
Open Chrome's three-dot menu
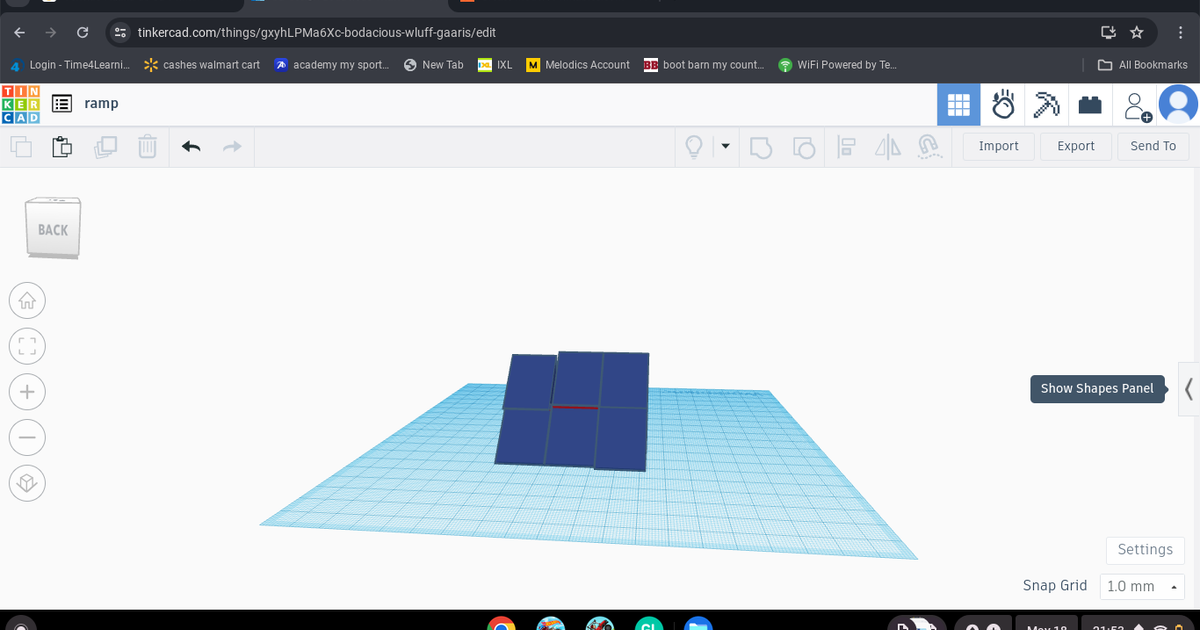pyautogui.click(x=1180, y=32)
